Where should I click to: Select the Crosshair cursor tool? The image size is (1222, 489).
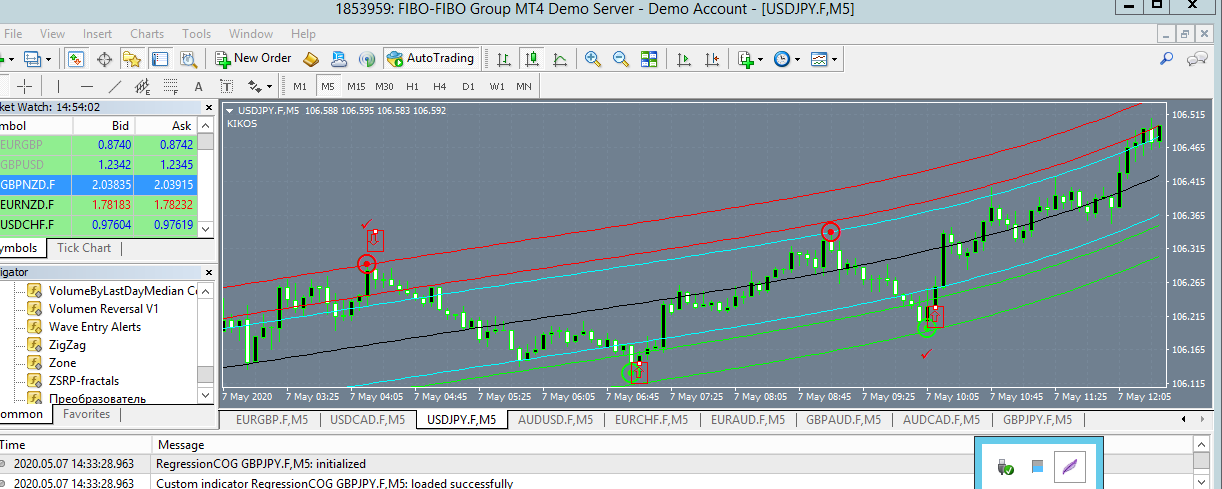25,86
